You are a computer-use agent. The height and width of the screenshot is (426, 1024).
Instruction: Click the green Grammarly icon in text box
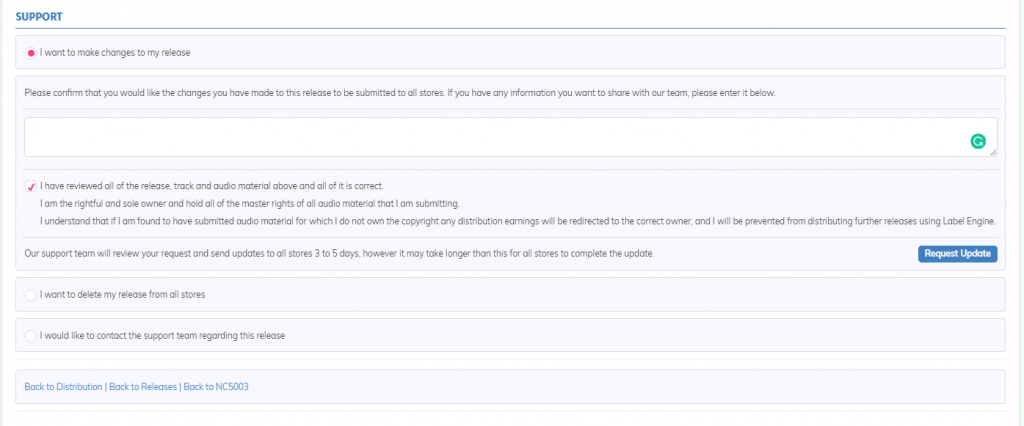coord(977,141)
